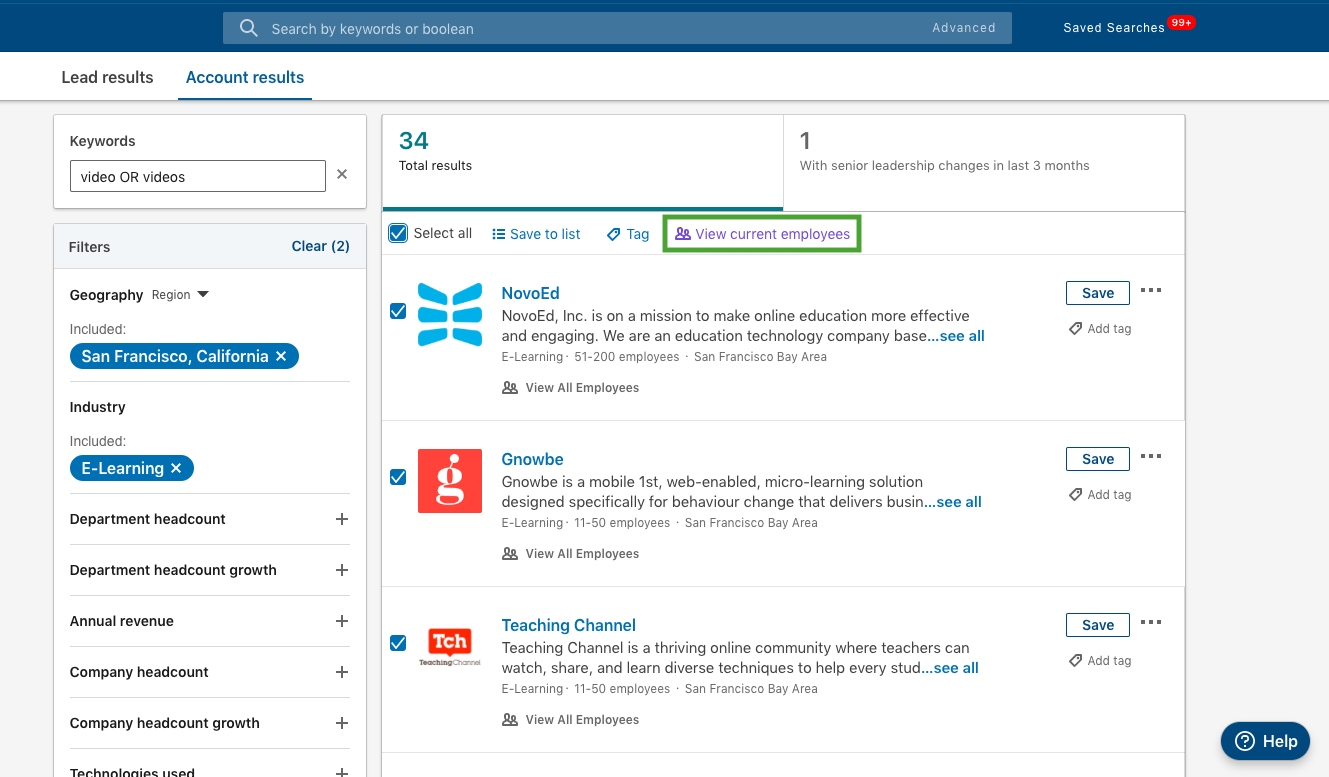Screen dimensions: 1329x777
Task: Open the more options menu for Gnowbe
Action: click(x=1151, y=457)
